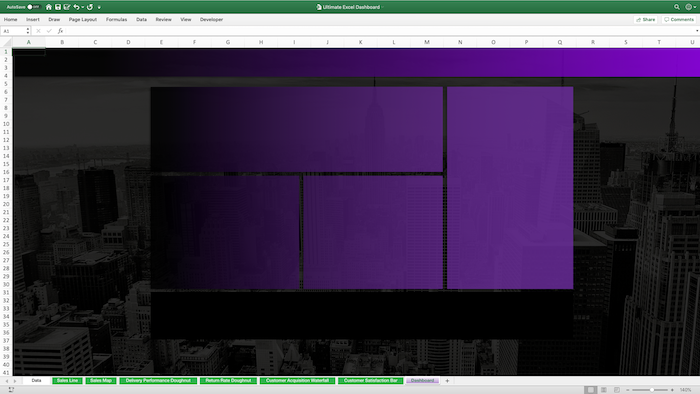Open the Customize Quick Access Toolbar dropdown

tap(99, 7)
